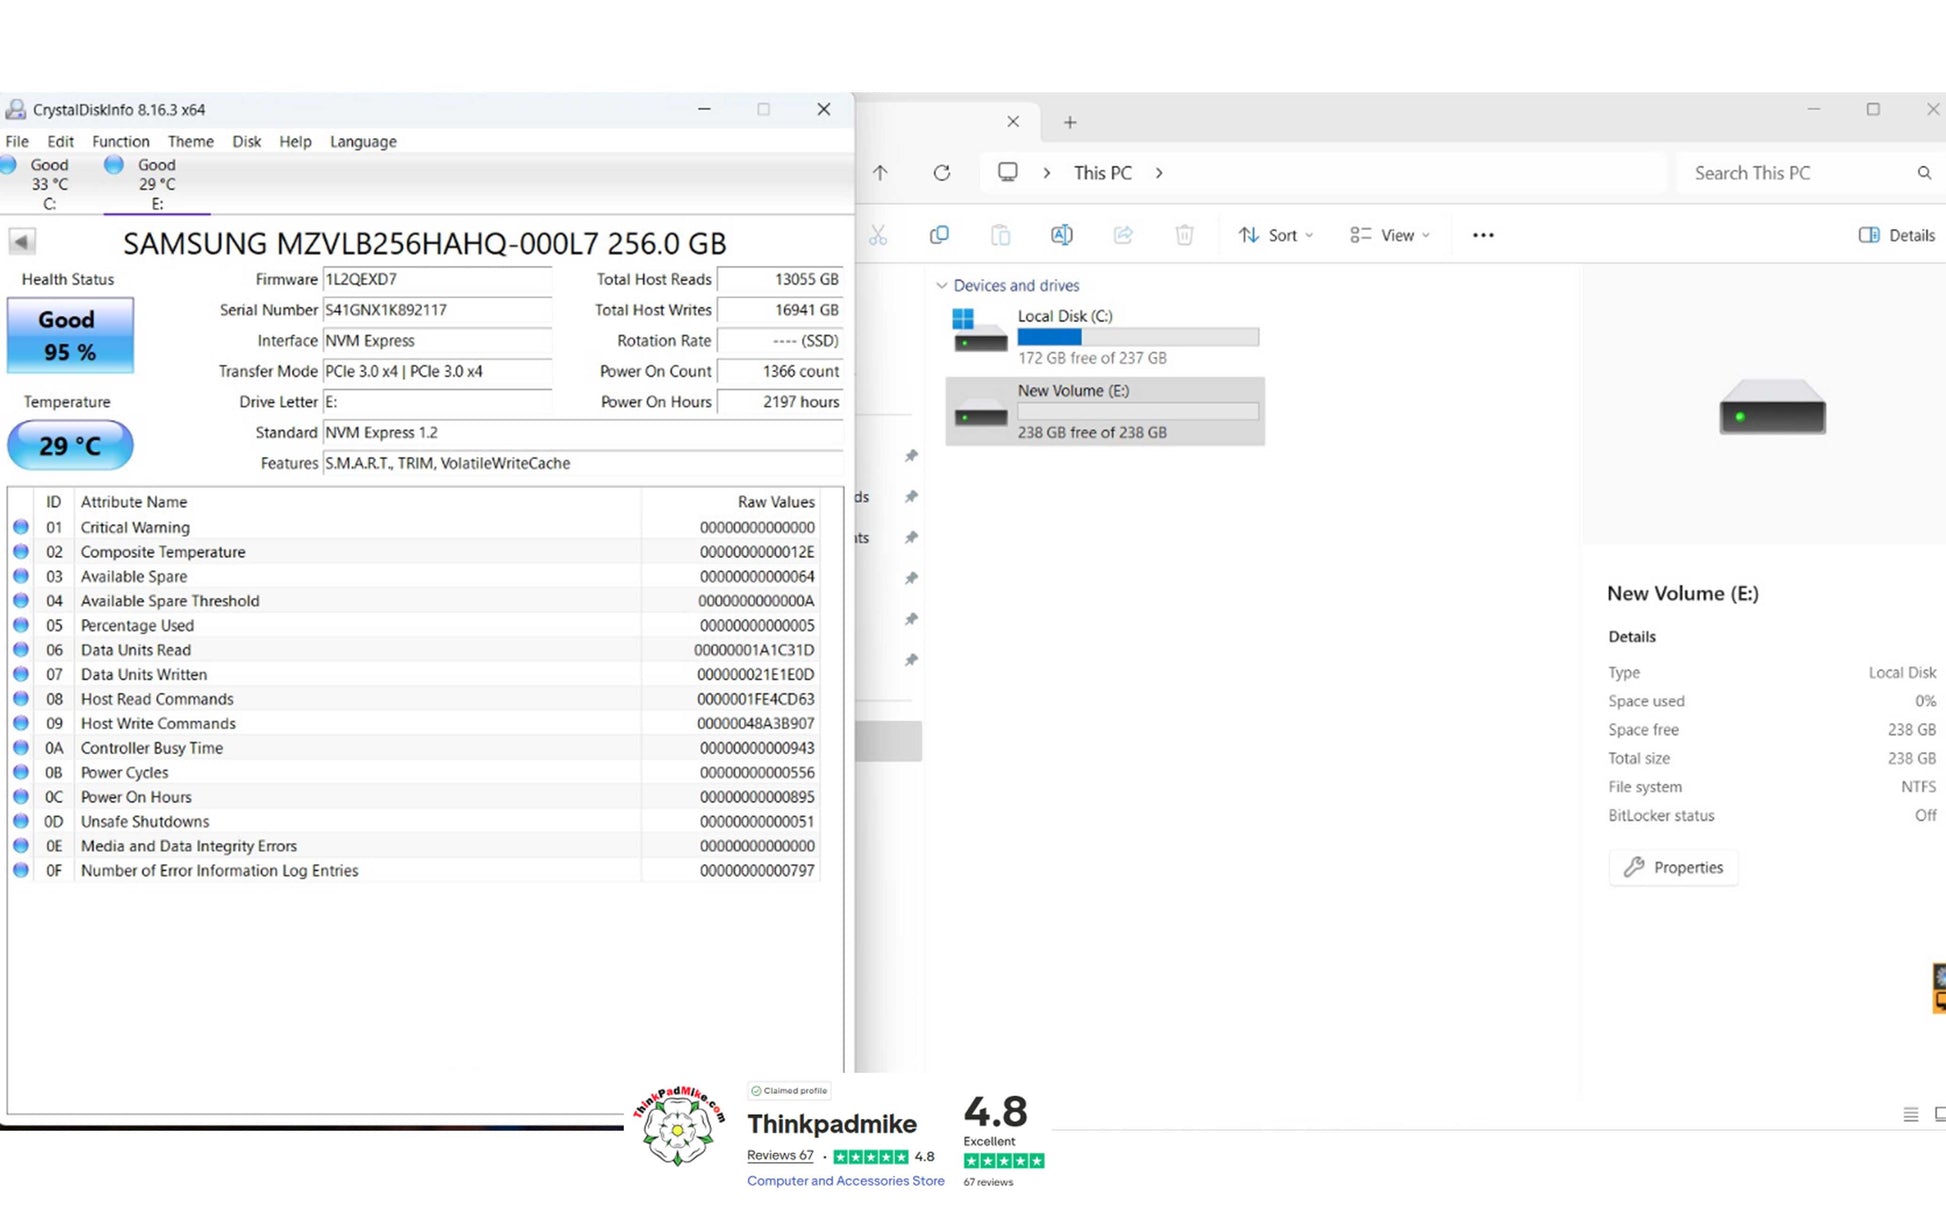Viewport: 1946px width, 1223px height.
Task: Click the delete trash icon
Action: point(1184,235)
